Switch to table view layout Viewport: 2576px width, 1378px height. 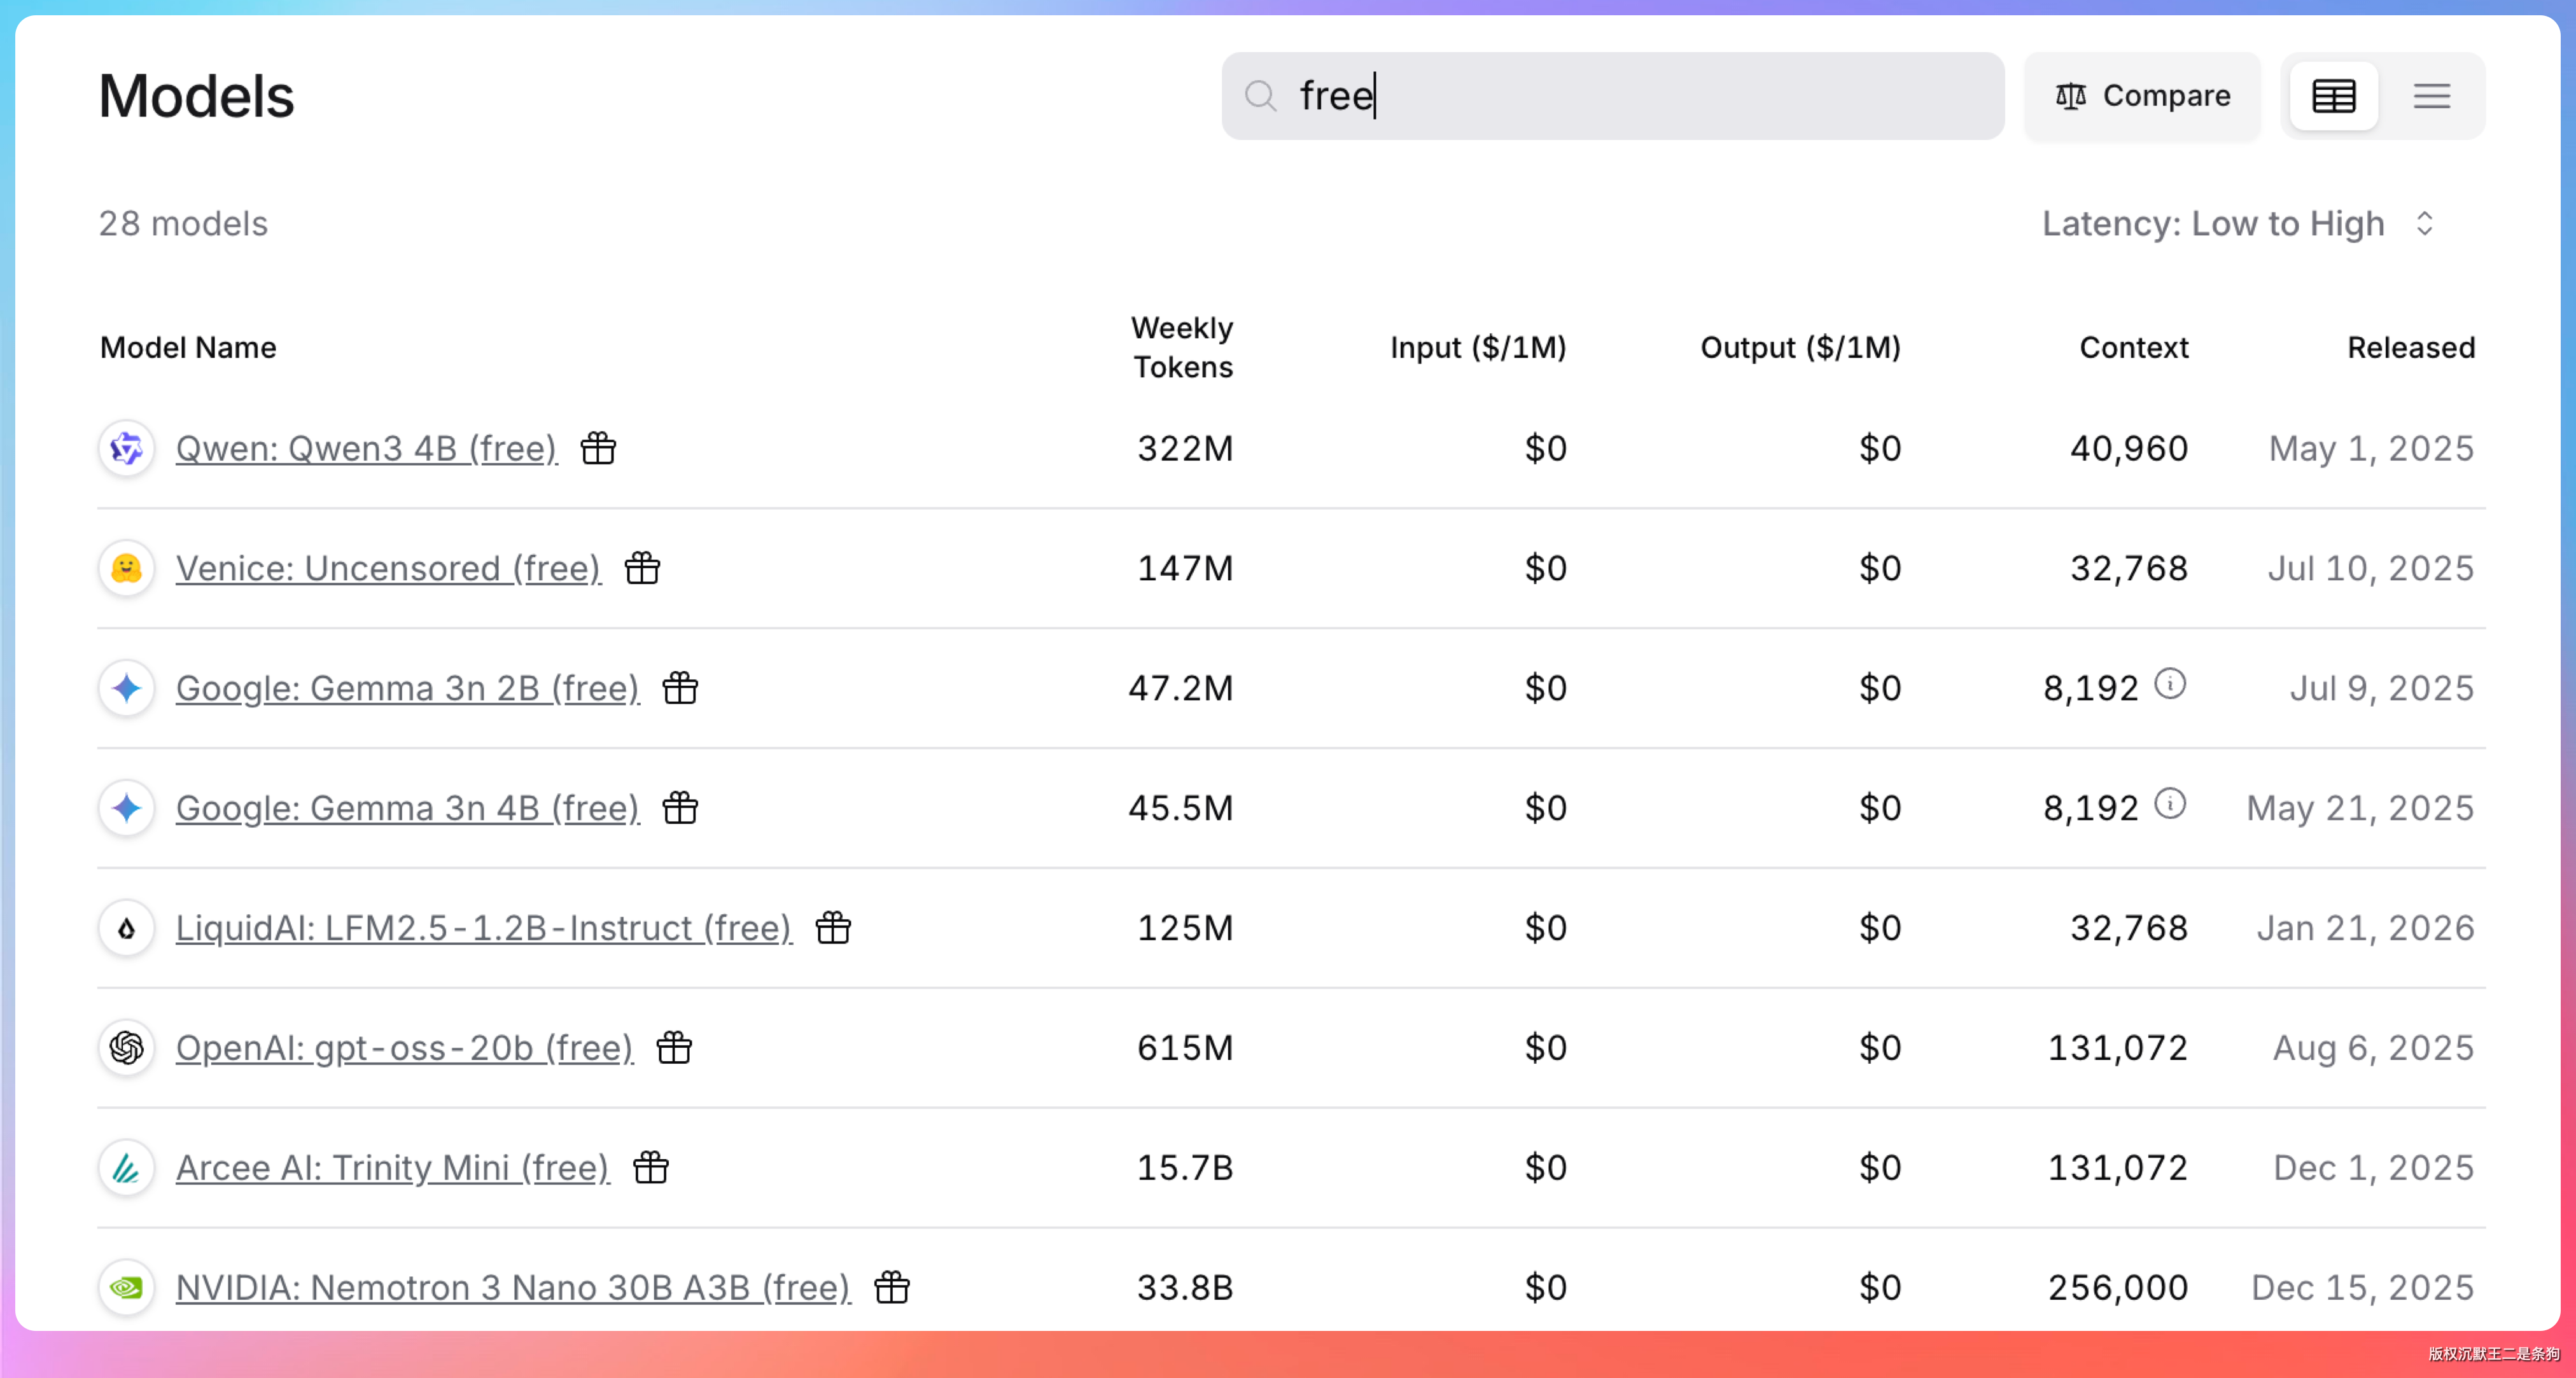[2333, 96]
